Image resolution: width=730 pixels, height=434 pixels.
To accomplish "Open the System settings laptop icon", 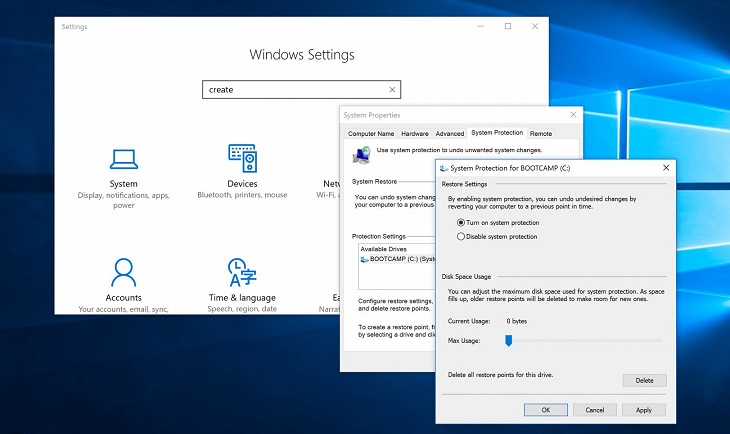I will (124, 159).
